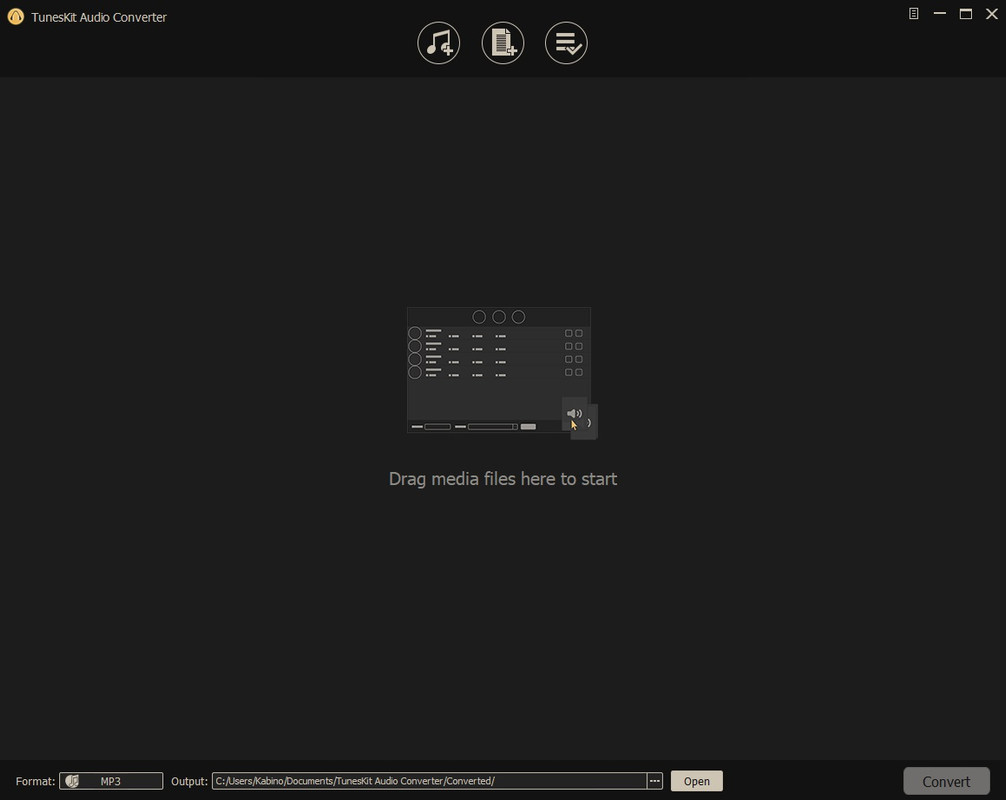The width and height of the screenshot is (1006, 800).
Task: Click the add music files icon
Action: point(438,43)
